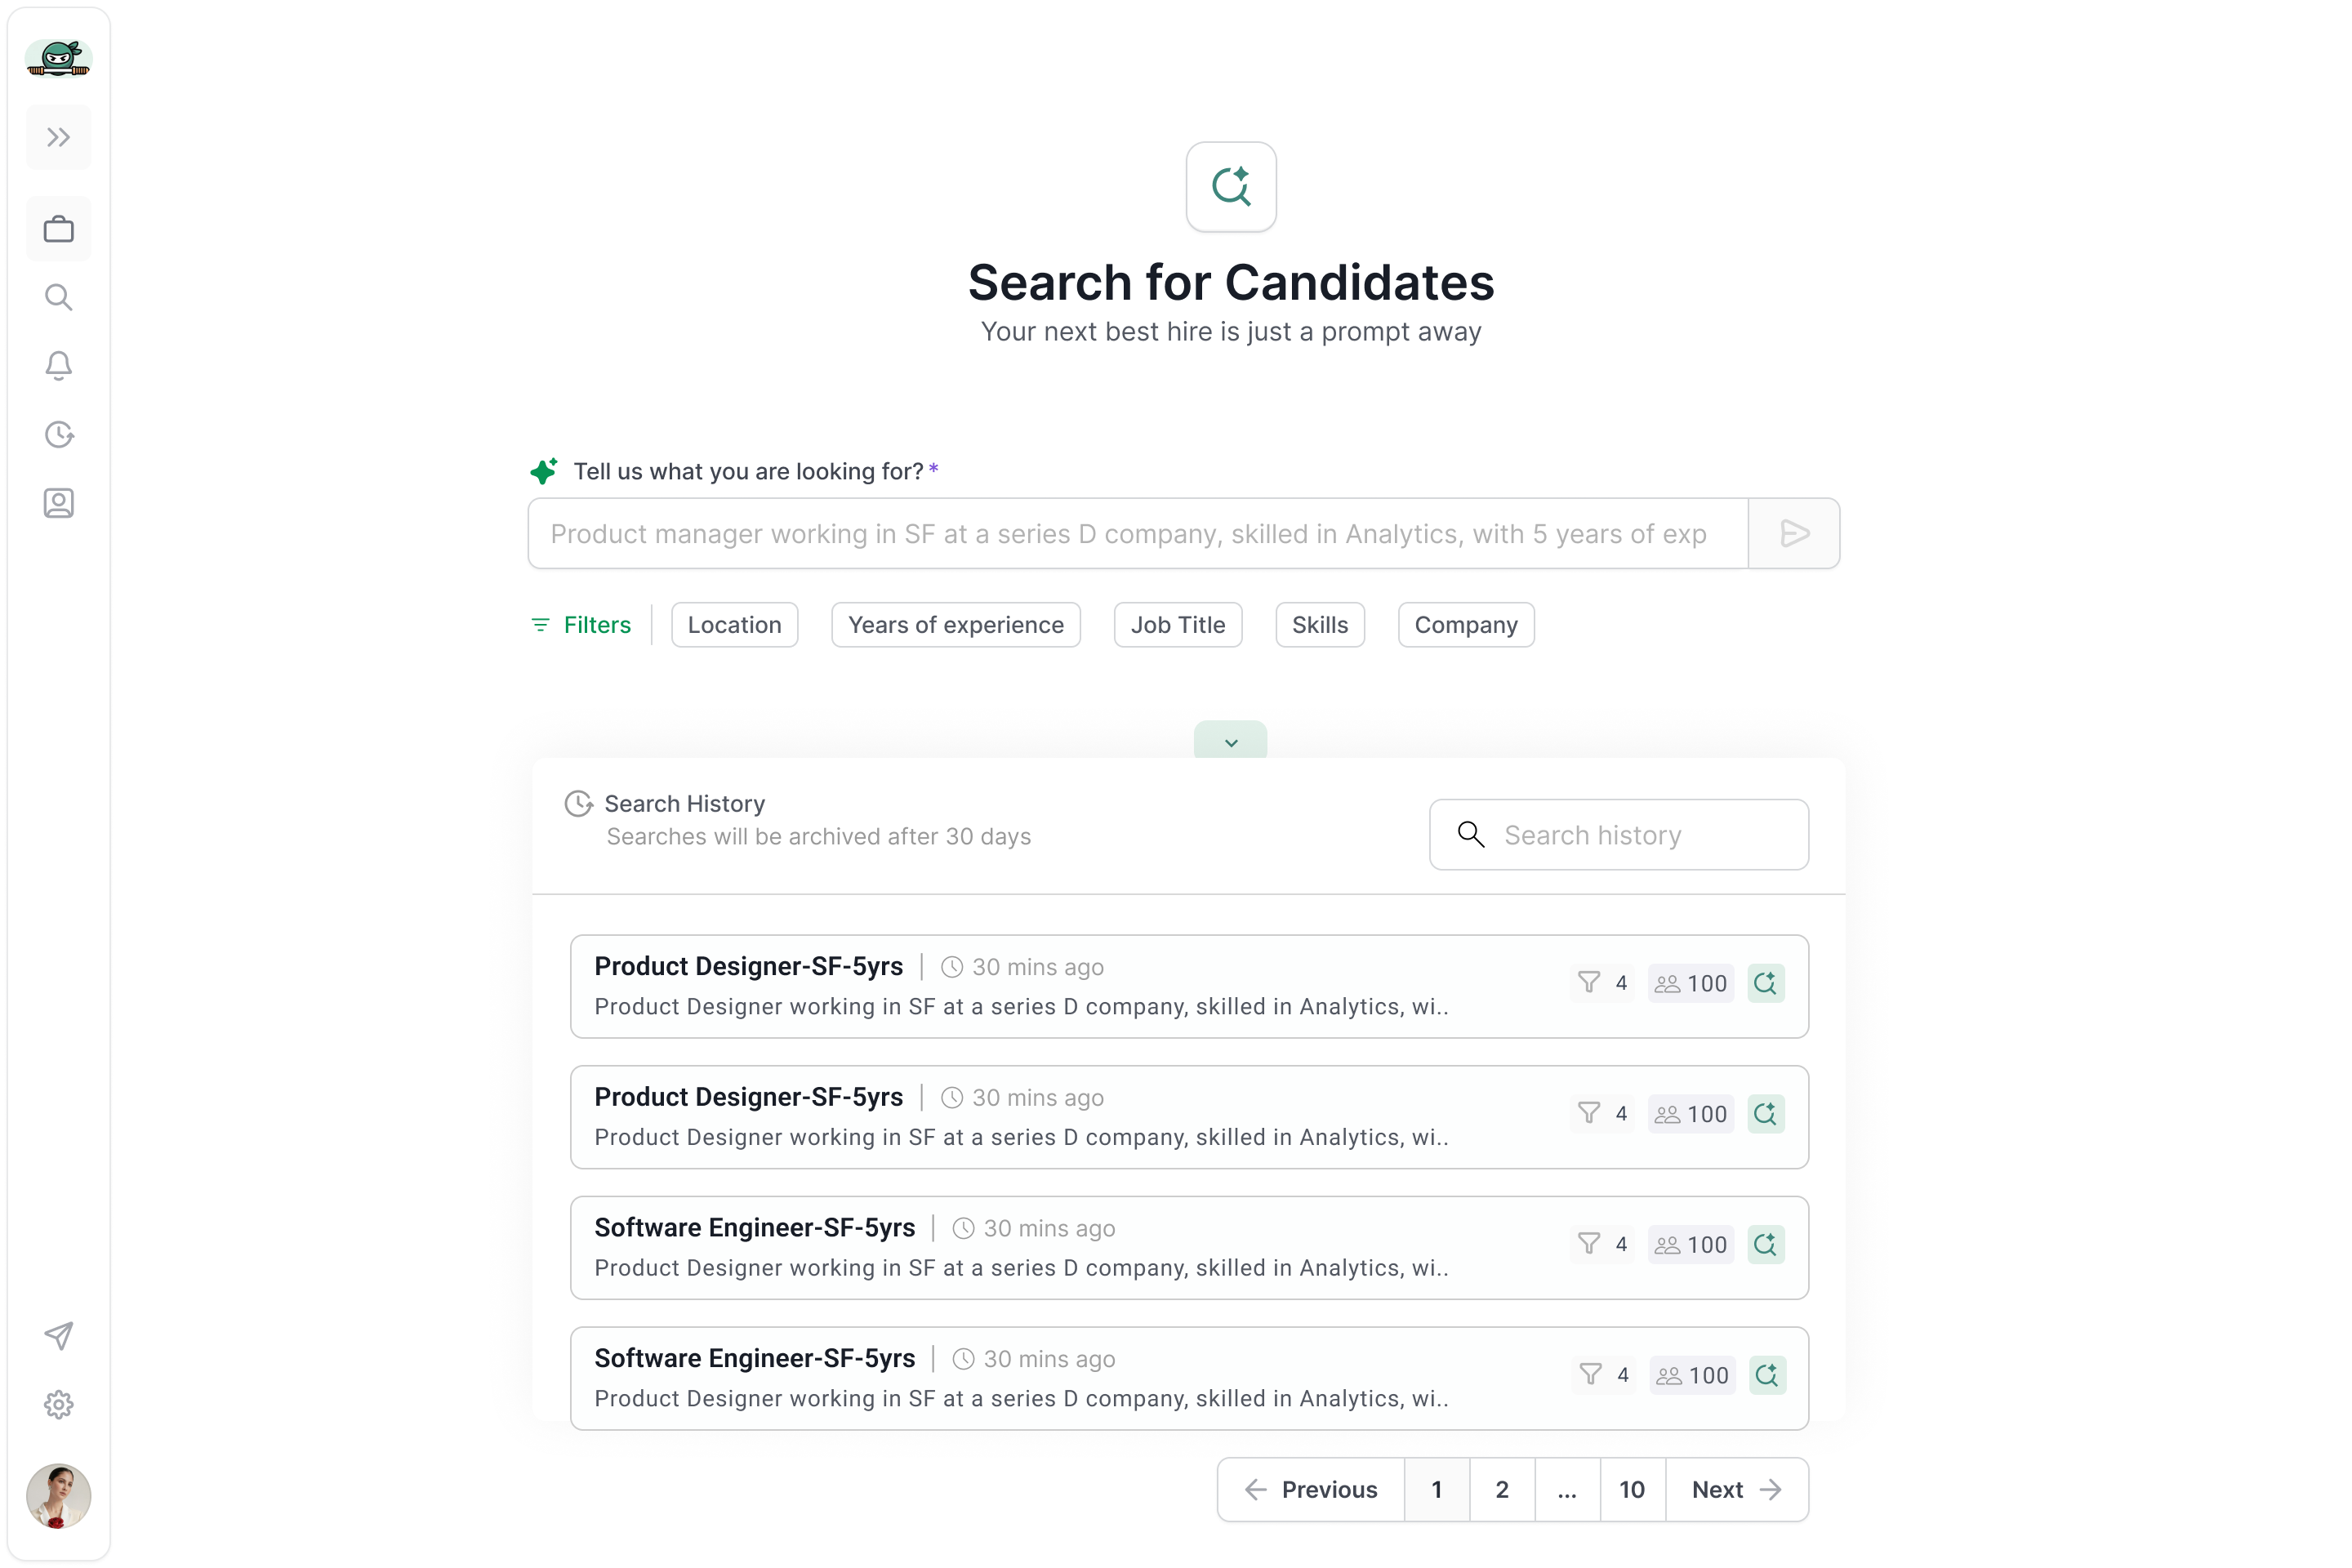This screenshot has width=2352, height=1568.
Task: Open the Location filter chip
Action: (x=734, y=625)
